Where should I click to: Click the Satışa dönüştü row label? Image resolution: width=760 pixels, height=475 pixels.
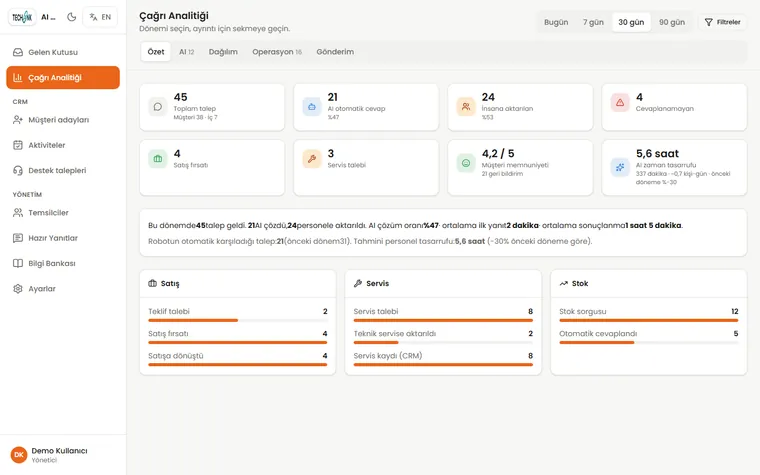(176, 356)
